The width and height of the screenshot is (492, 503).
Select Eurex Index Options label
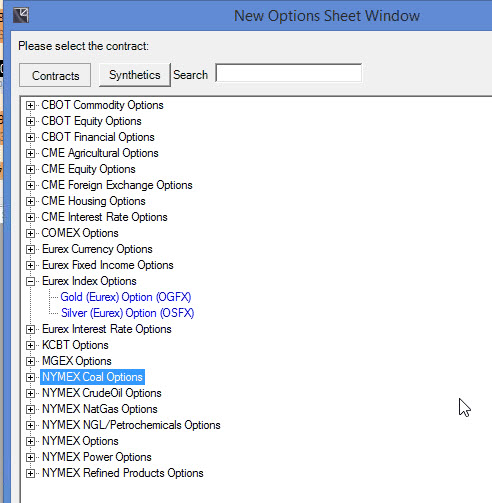pyautogui.click(x=89, y=281)
